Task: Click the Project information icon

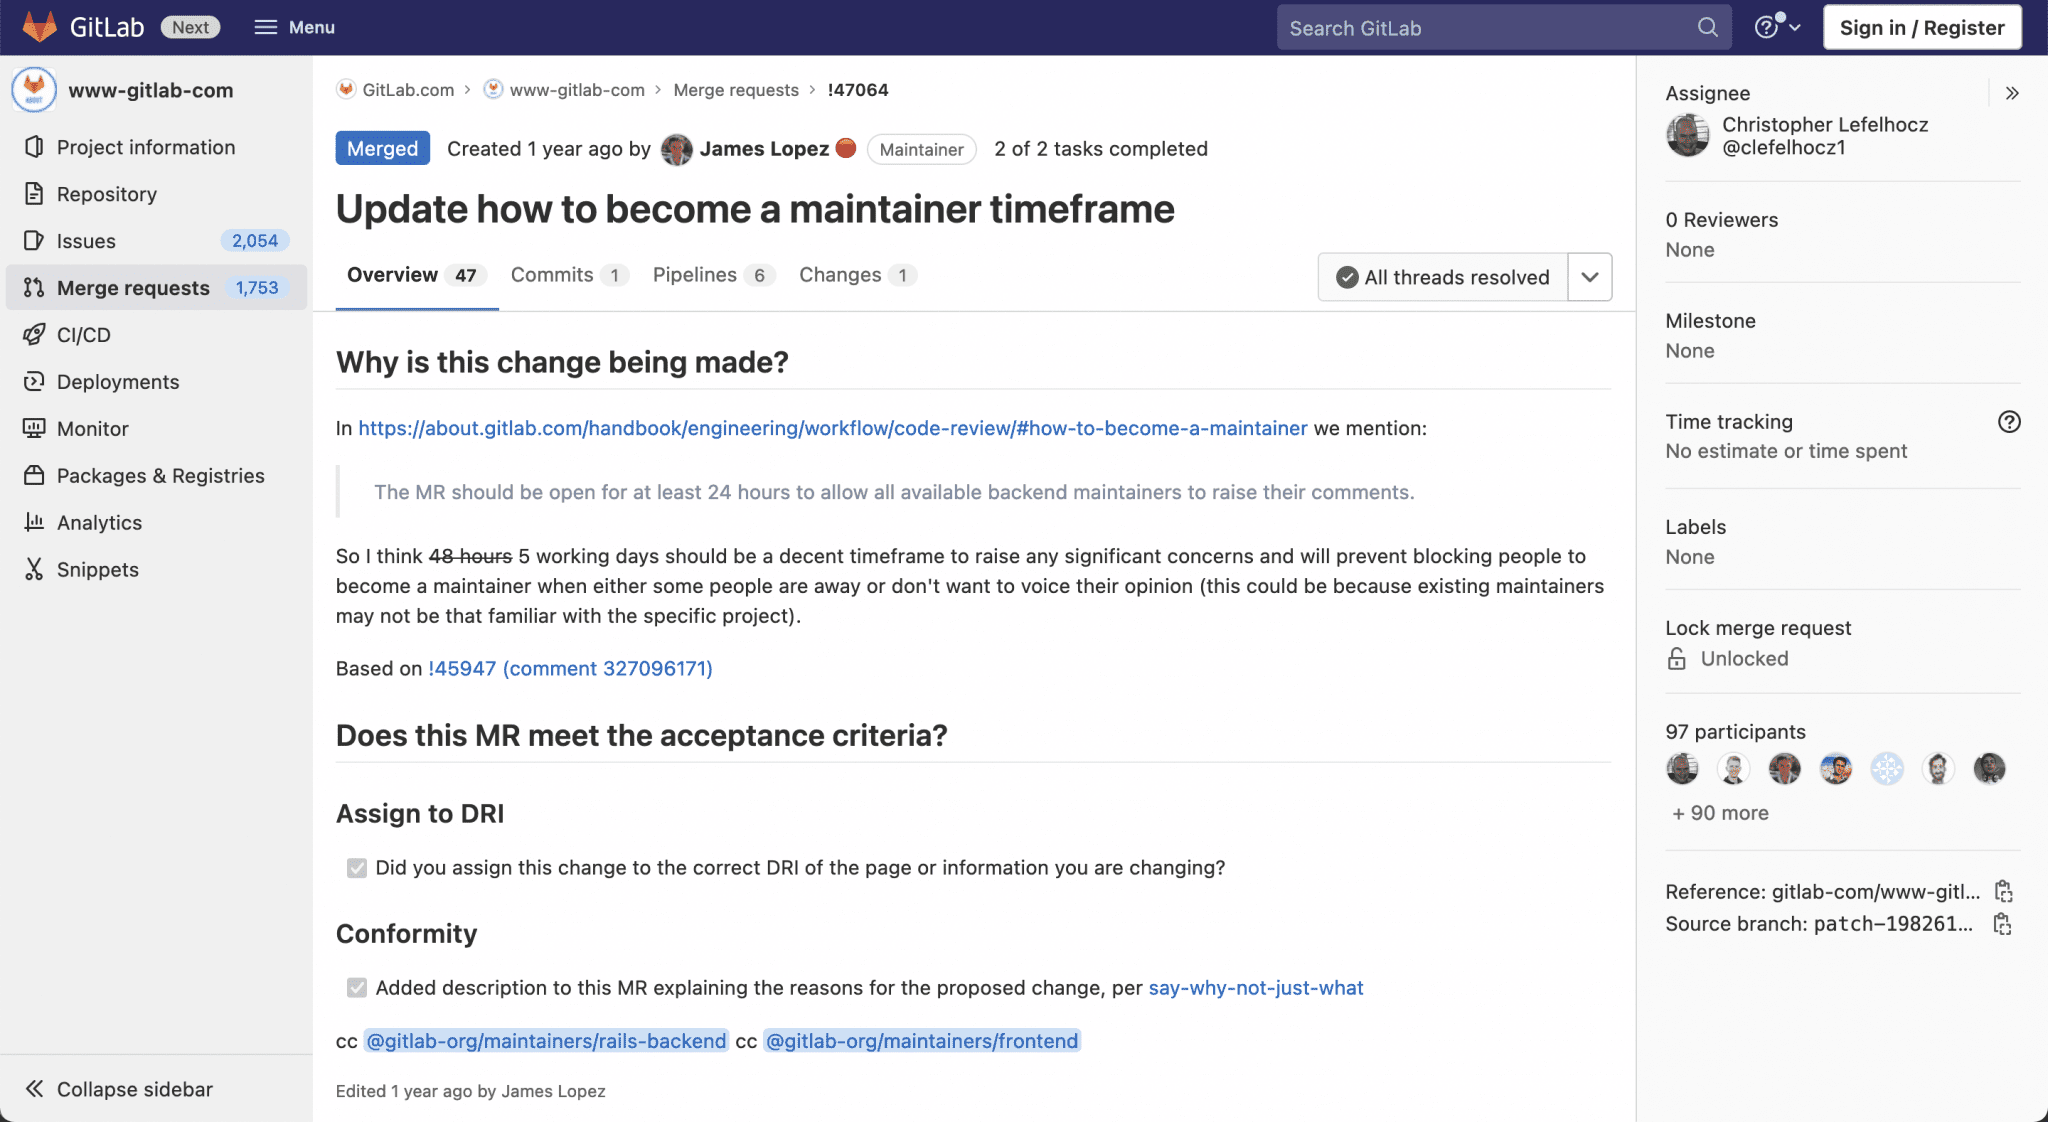Action: click(x=34, y=147)
